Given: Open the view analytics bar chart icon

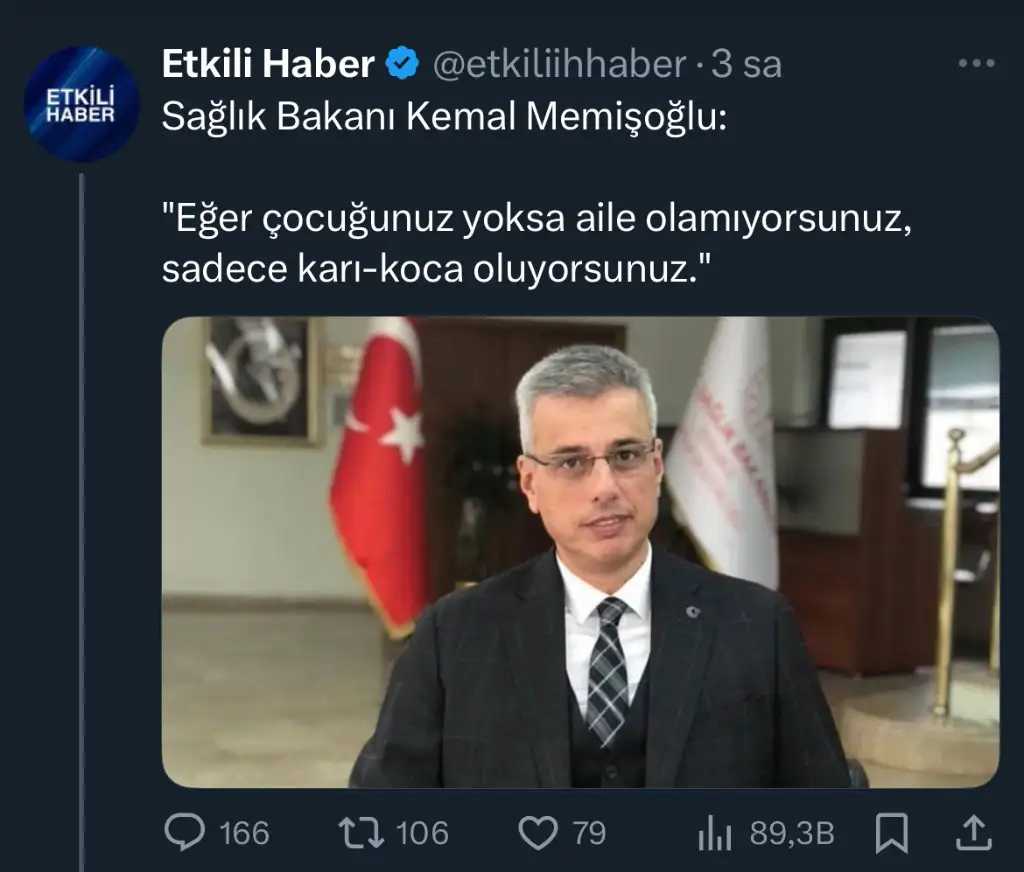Looking at the screenshot, I should point(715,834).
